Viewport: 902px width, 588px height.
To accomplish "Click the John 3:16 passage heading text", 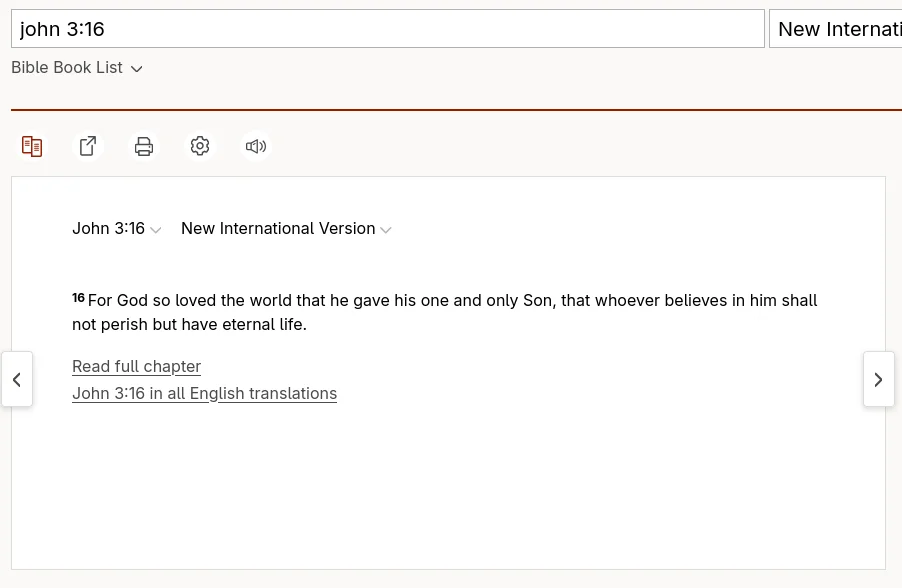I will click(108, 229).
